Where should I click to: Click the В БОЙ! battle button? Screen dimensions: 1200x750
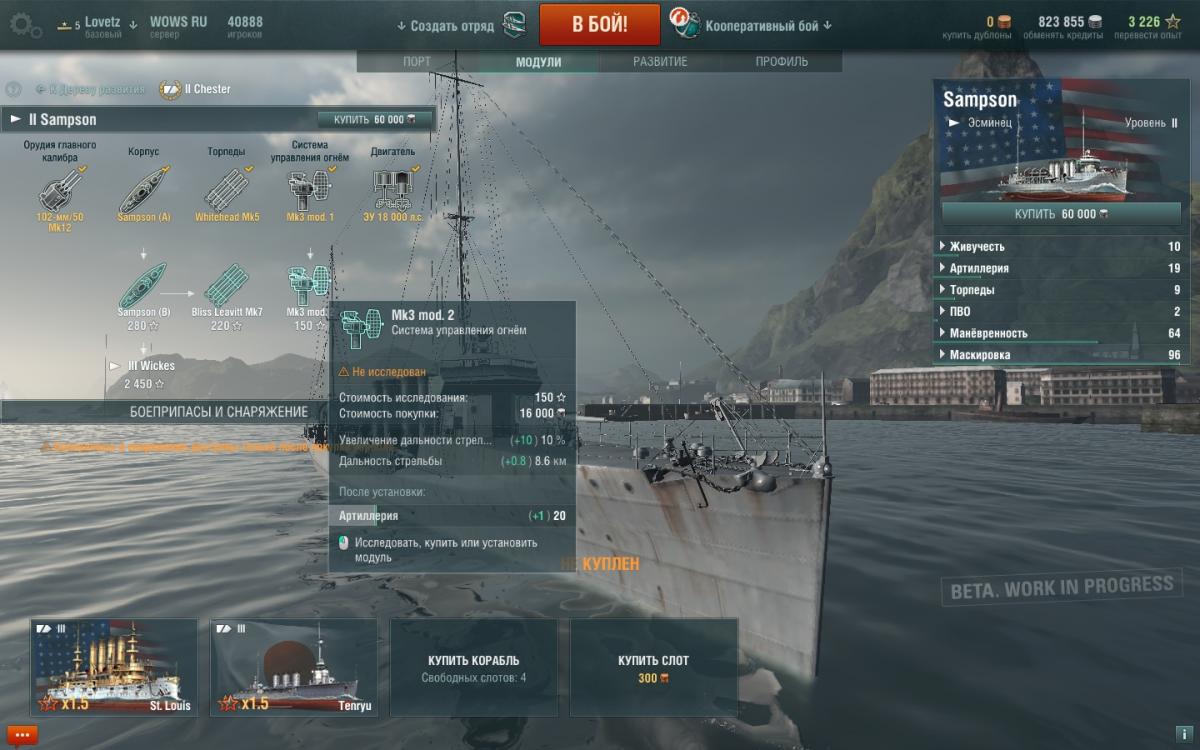coord(600,25)
